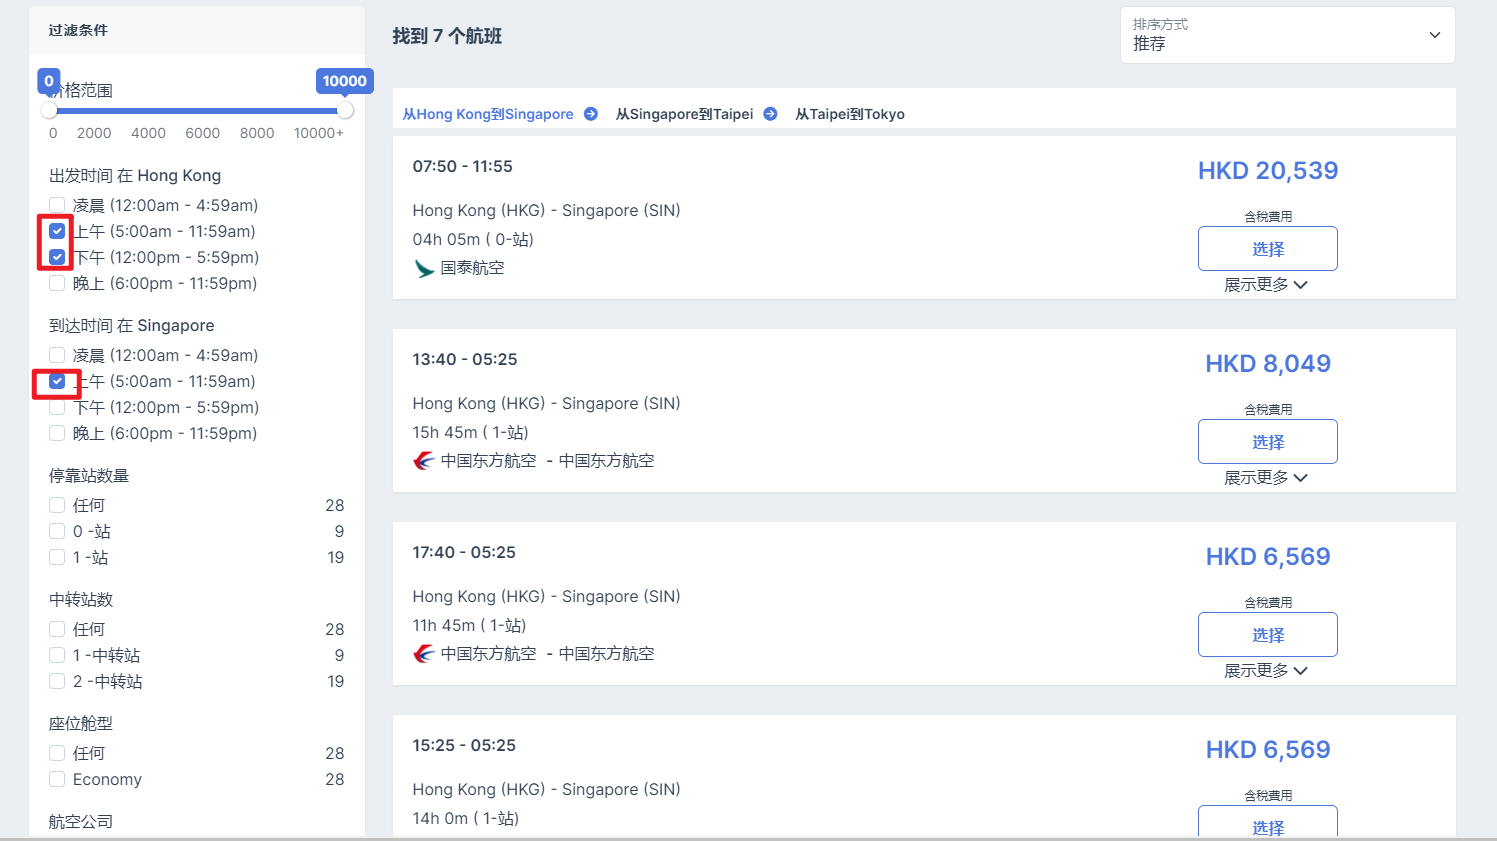The image size is (1497, 841).
Task: Select Economy cabin class checkbox
Action: [57, 779]
